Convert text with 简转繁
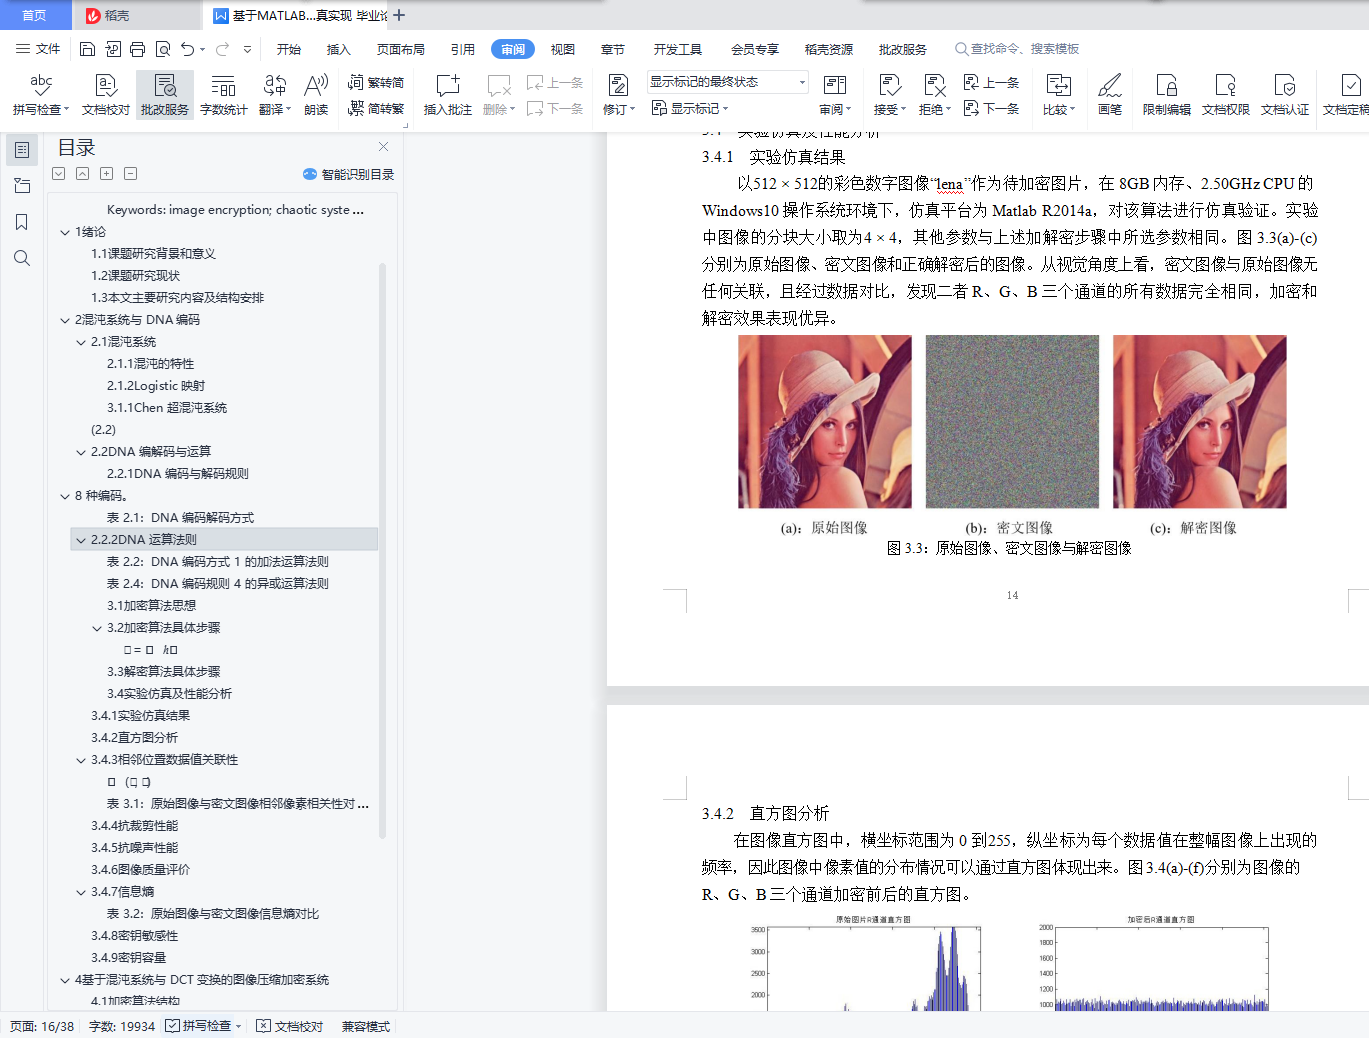Screen dimensions: 1369x1038 pos(376,108)
